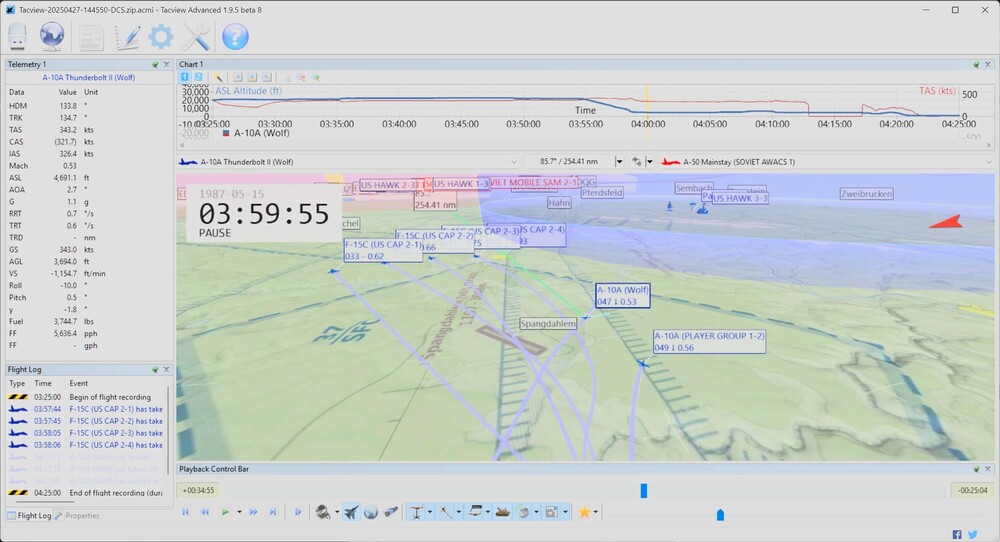Toggle the globe terrain view button
Screen dimensions: 1000x542
371,512
